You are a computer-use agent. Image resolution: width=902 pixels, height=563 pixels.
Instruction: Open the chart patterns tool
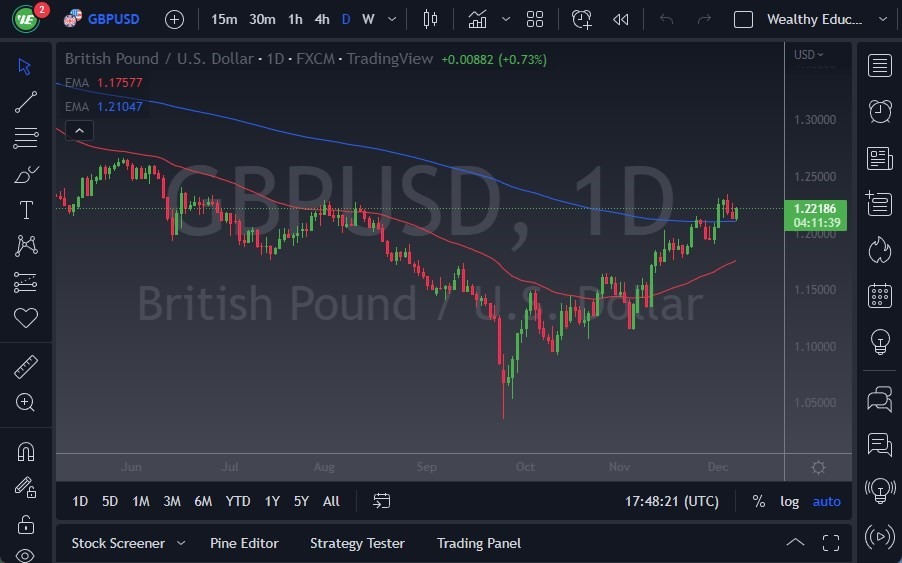[x=26, y=246]
